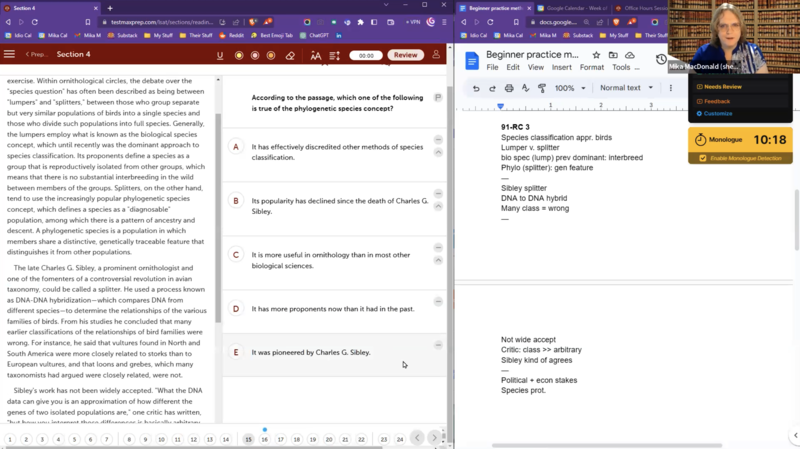The height and width of the screenshot is (449, 800).
Task: Click the Review button
Action: pyautogui.click(x=405, y=56)
